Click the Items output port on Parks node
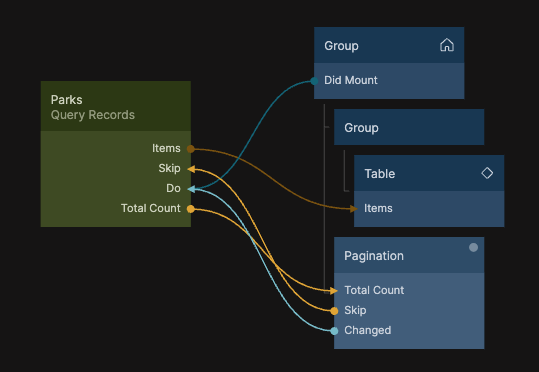The image size is (539, 372). tap(191, 149)
